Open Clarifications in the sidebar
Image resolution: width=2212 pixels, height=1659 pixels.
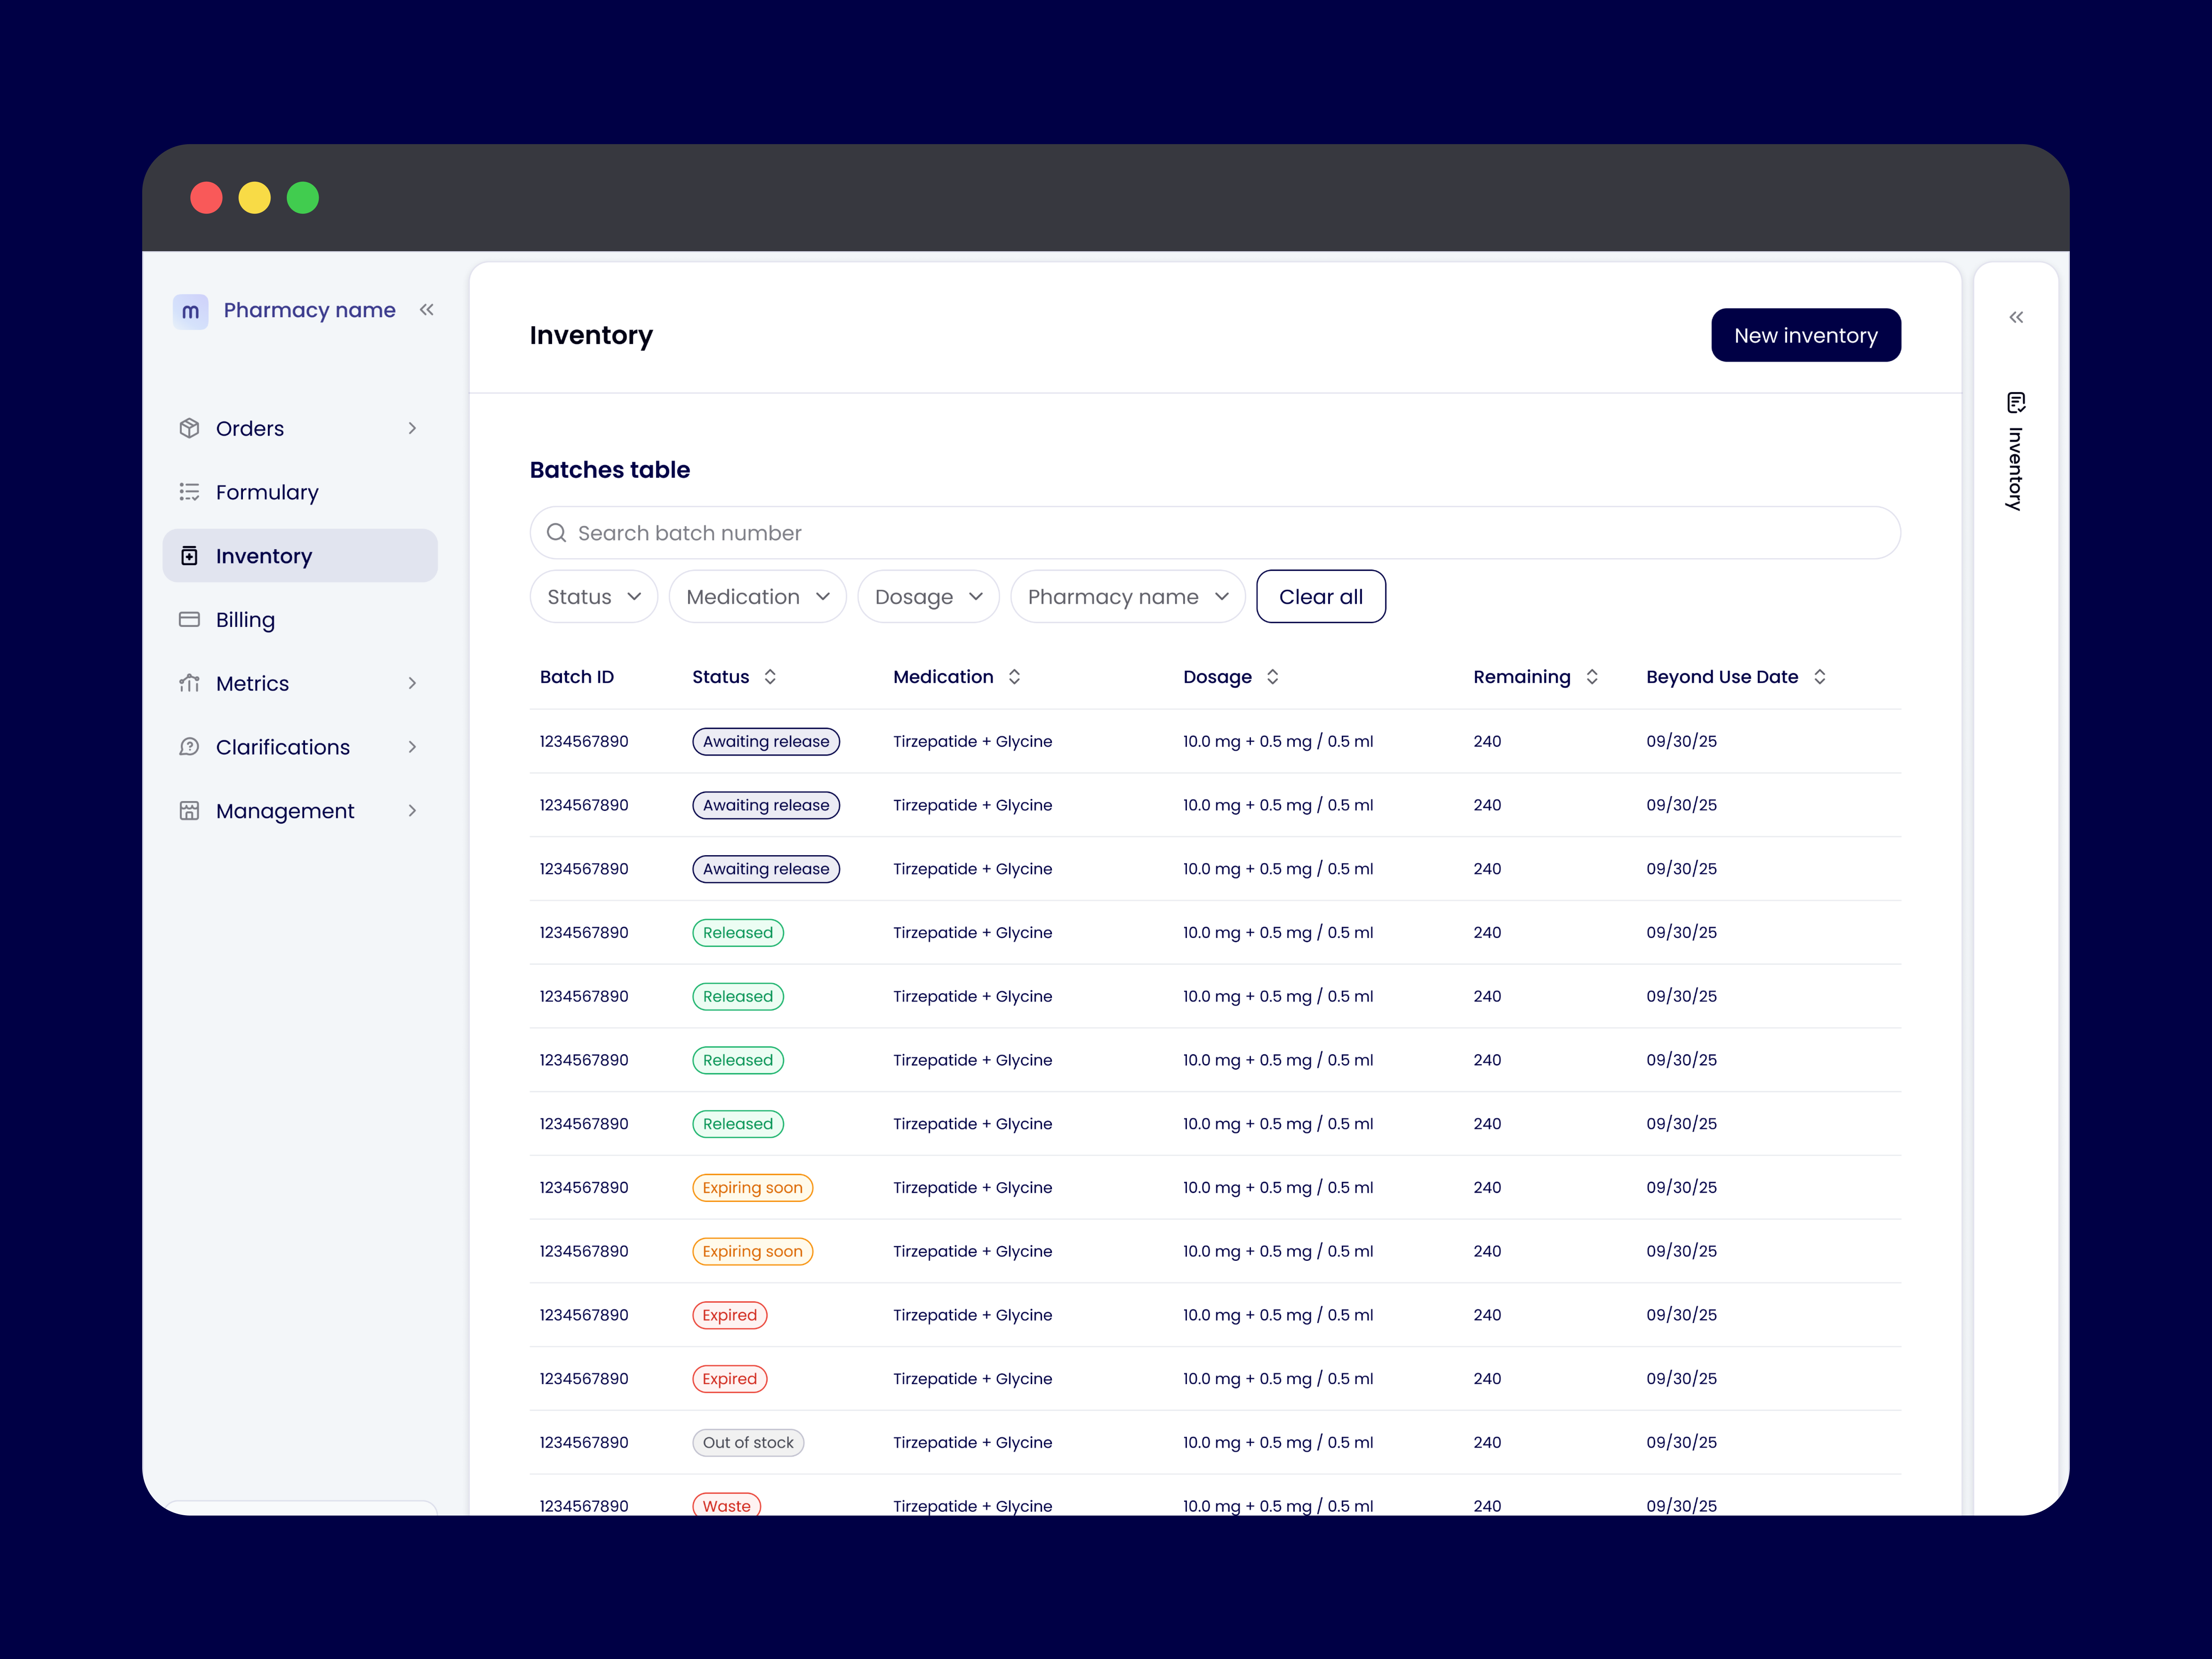300,747
